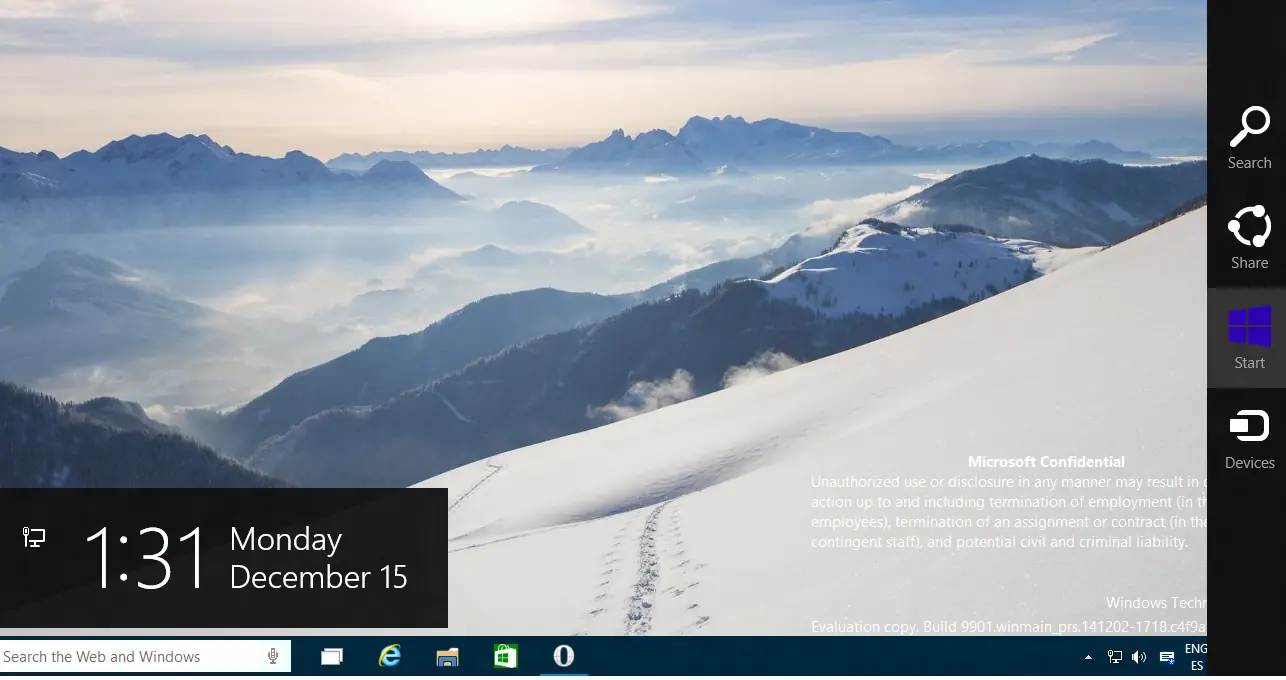This screenshot has height=680, width=1286.
Task: Click the network status icon beside the clock
Action: (33, 538)
